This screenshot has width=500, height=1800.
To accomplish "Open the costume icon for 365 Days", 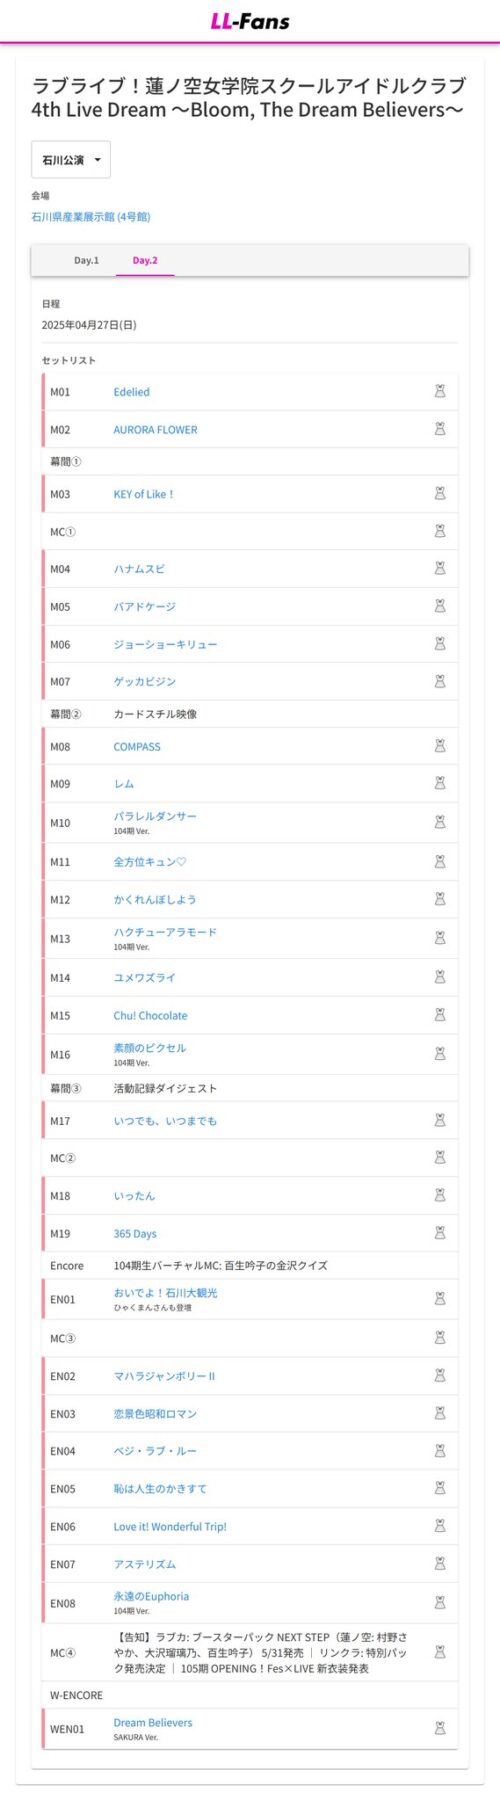I will pyautogui.click(x=439, y=1233).
